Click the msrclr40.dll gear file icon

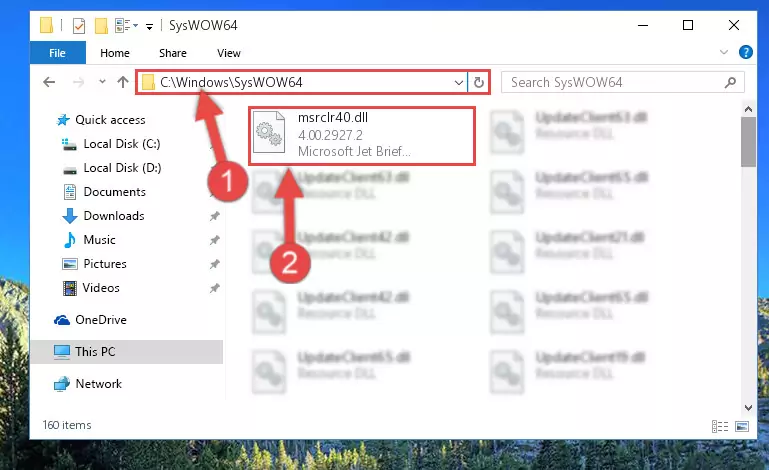[x=269, y=132]
